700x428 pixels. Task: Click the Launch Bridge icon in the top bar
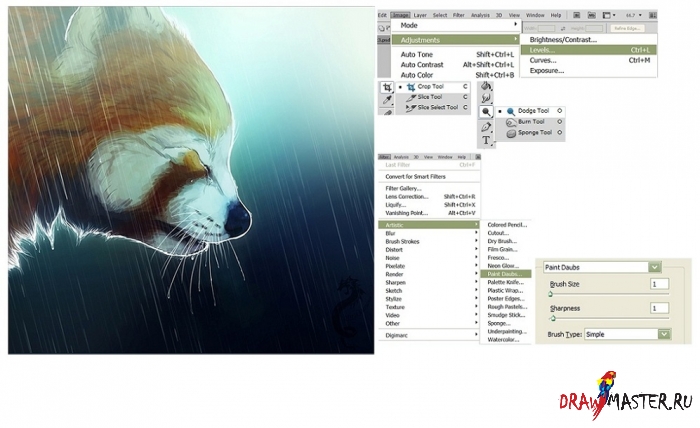(x=576, y=15)
